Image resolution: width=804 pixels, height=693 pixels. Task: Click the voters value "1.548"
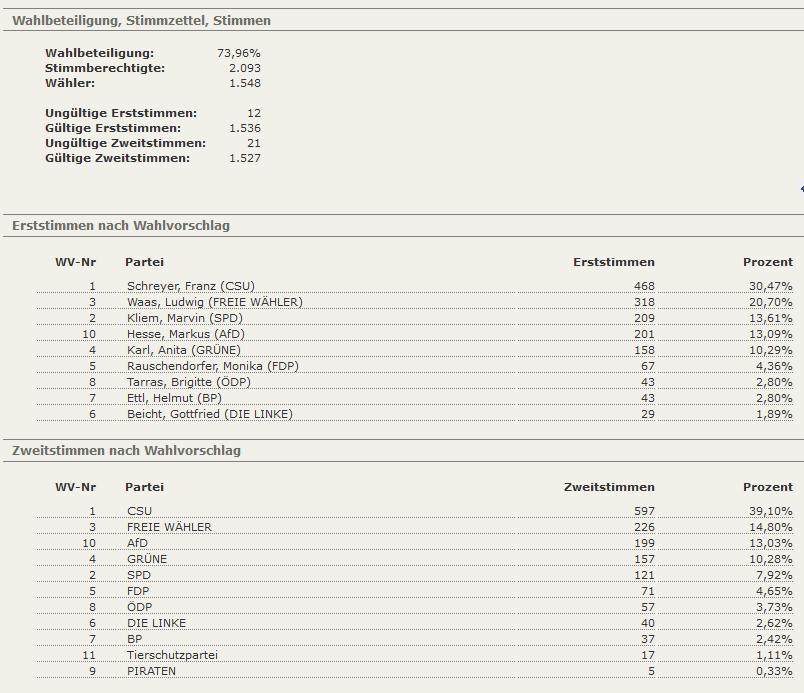coord(245,83)
